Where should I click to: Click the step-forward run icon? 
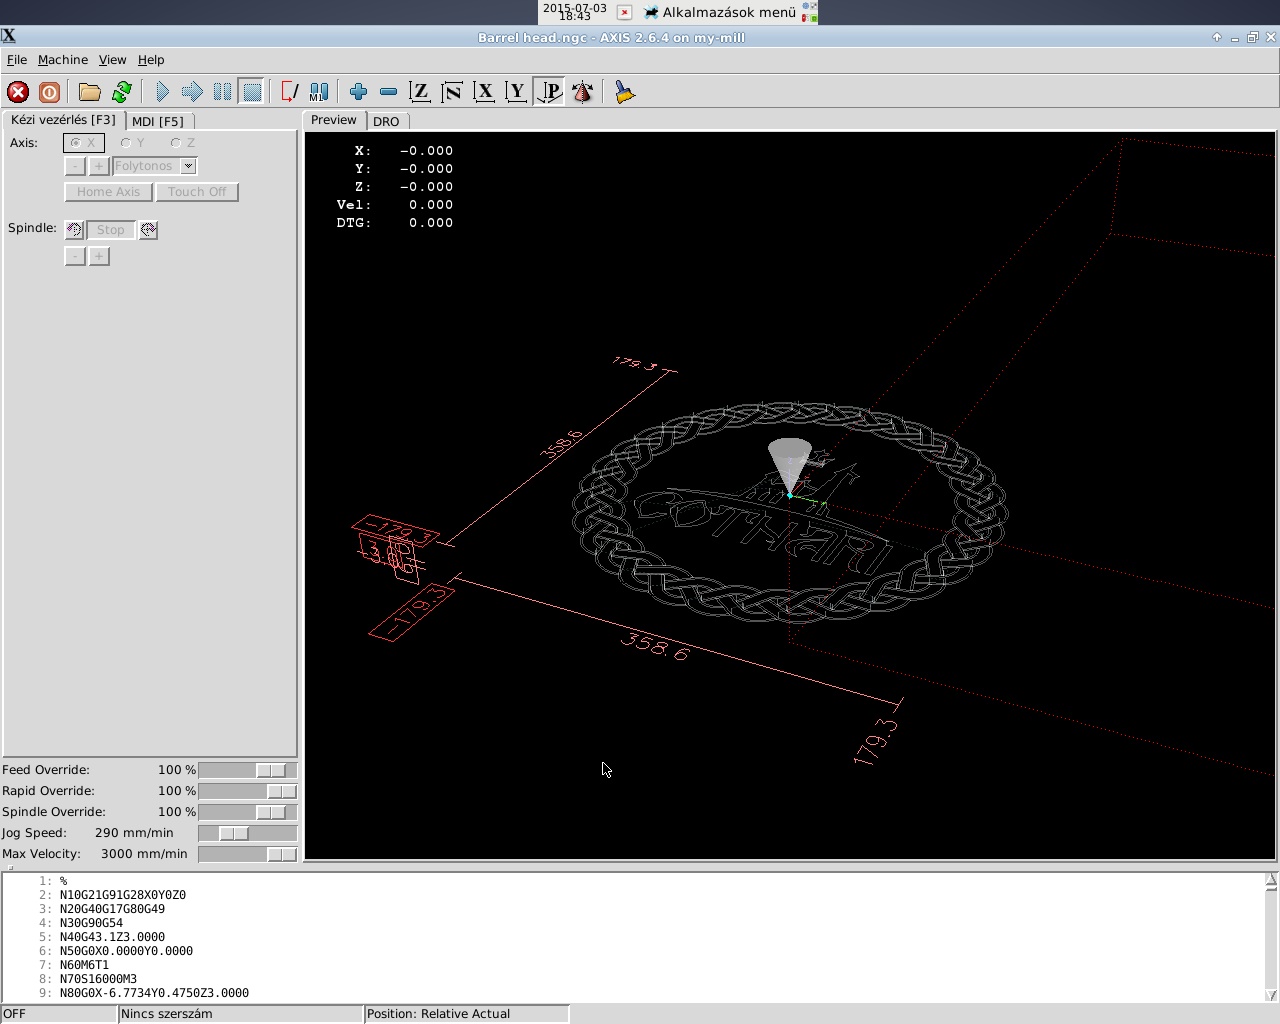192,92
